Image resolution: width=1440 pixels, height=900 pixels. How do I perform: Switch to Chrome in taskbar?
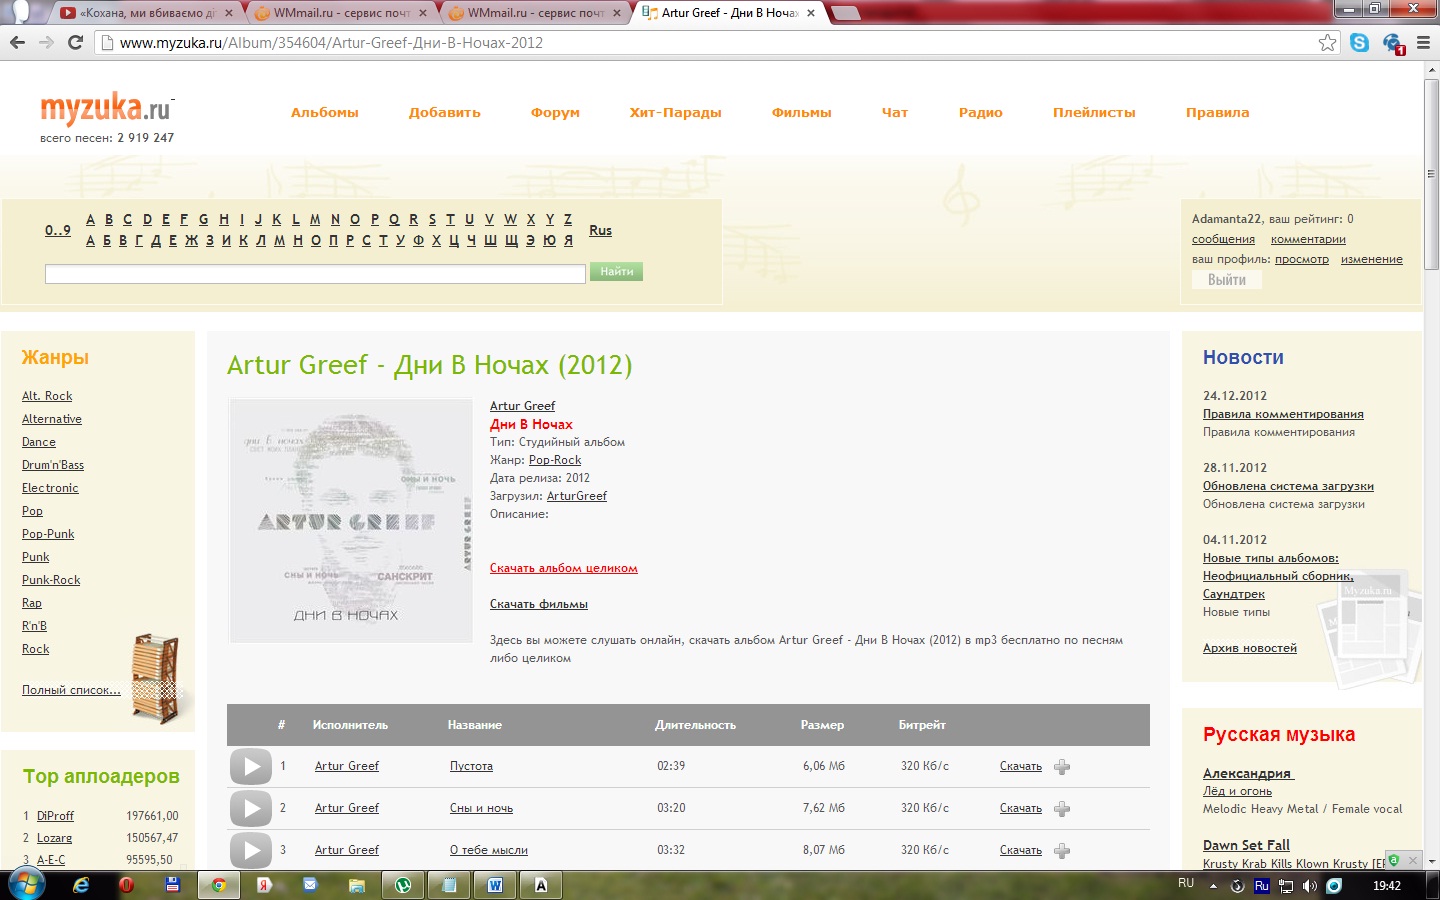[x=219, y=885]
